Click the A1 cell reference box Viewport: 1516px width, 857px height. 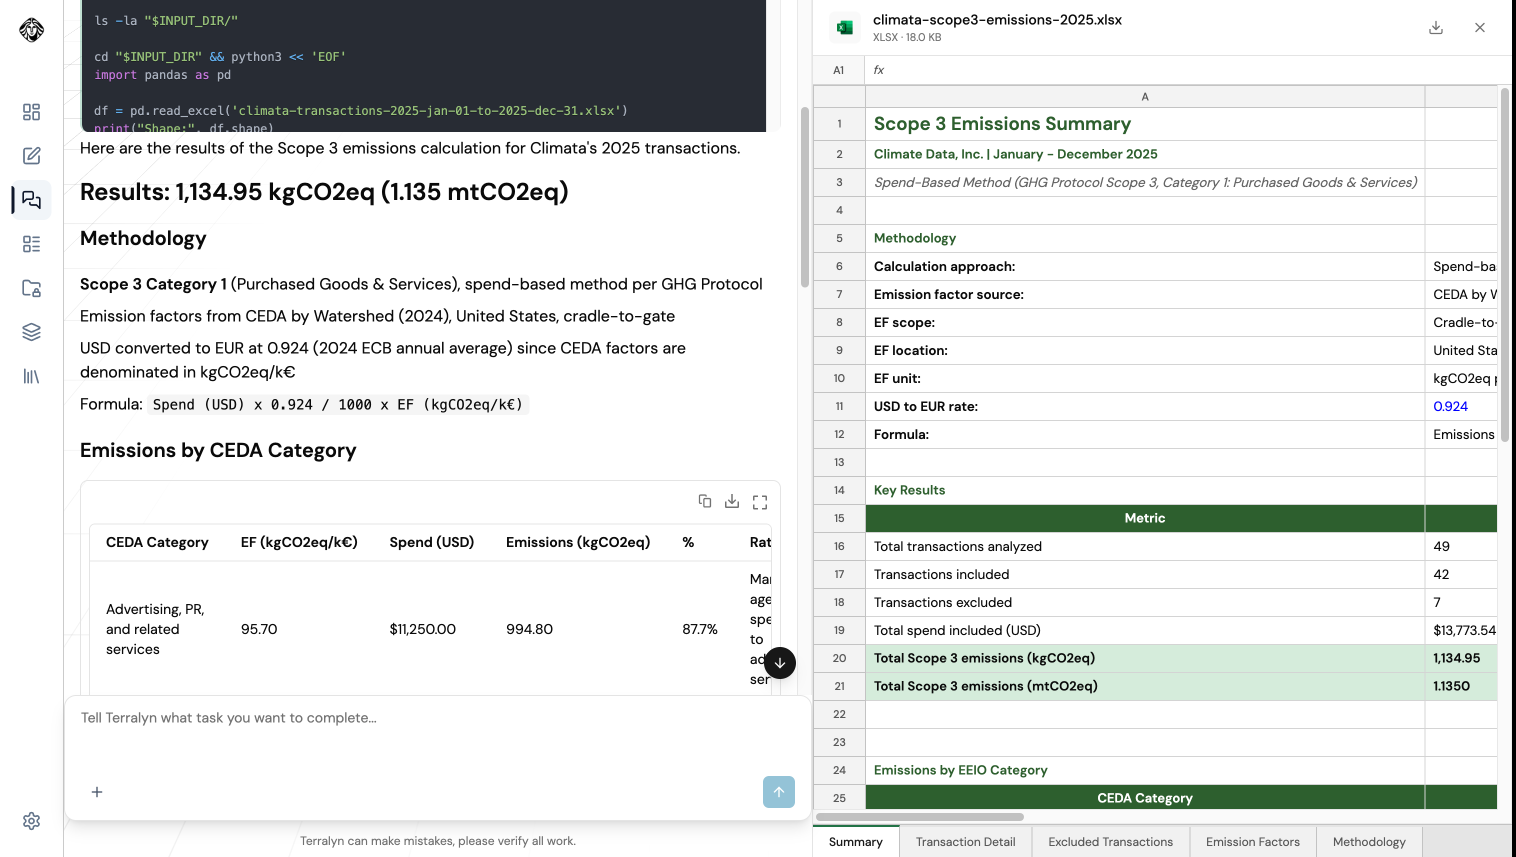(x=839, y=70)
